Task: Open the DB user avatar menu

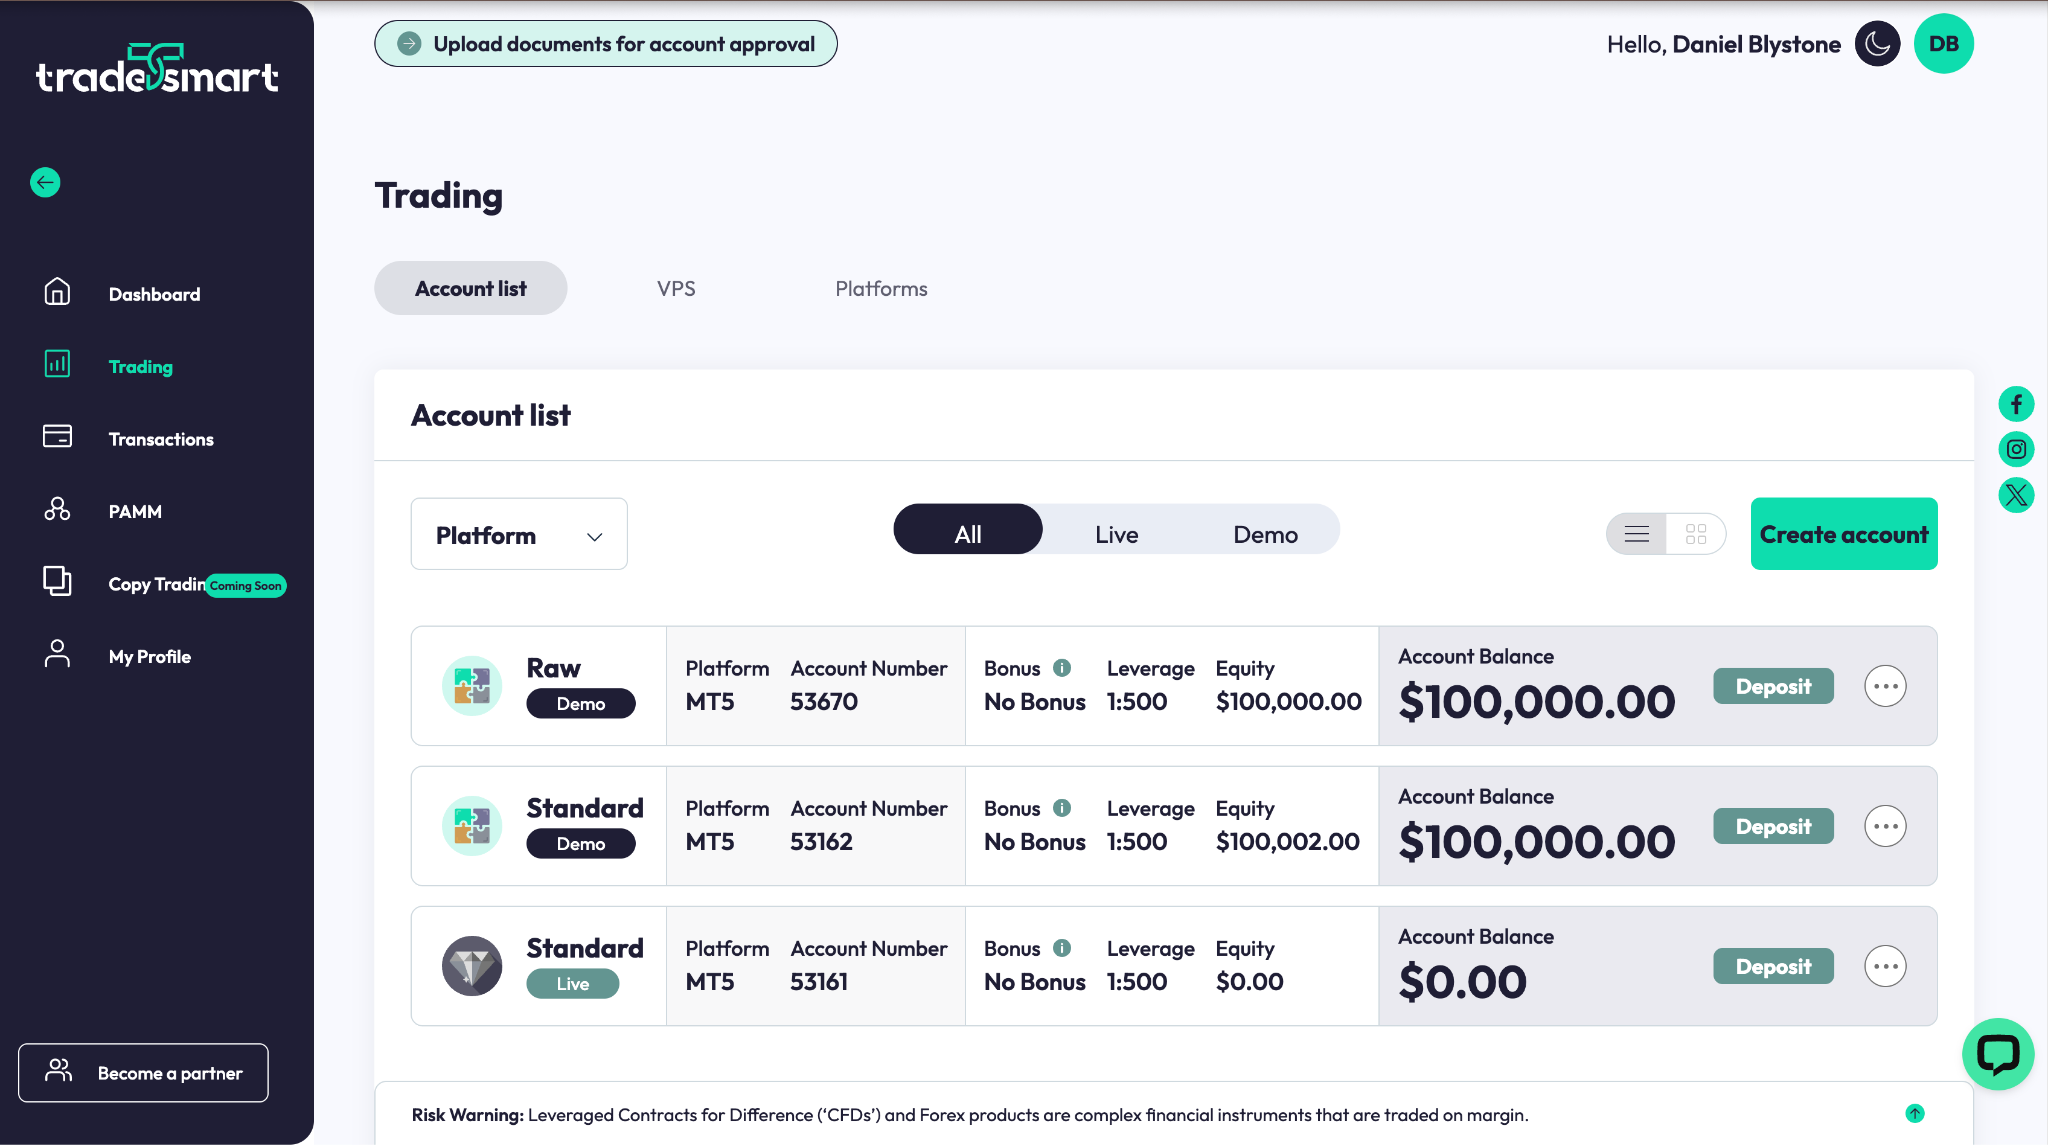Action: pyautogui.click(x=1943, y=44)
